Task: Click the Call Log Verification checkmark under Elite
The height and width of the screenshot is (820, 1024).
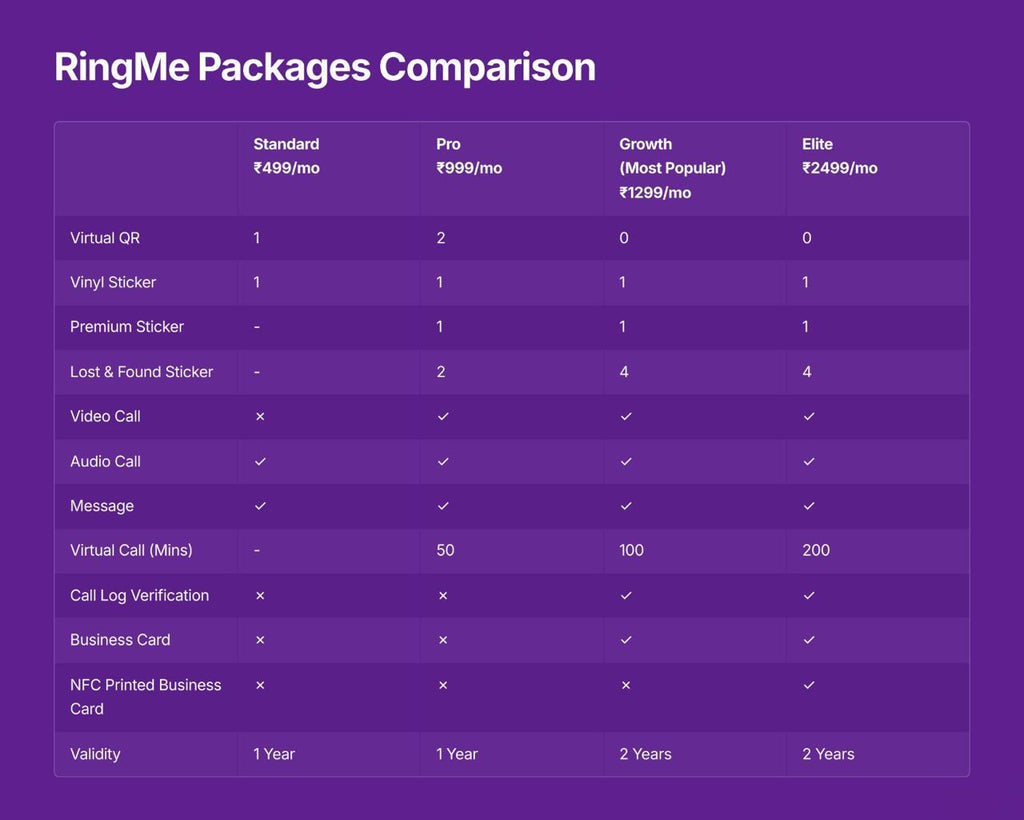Action: click(x=809, y=595)
